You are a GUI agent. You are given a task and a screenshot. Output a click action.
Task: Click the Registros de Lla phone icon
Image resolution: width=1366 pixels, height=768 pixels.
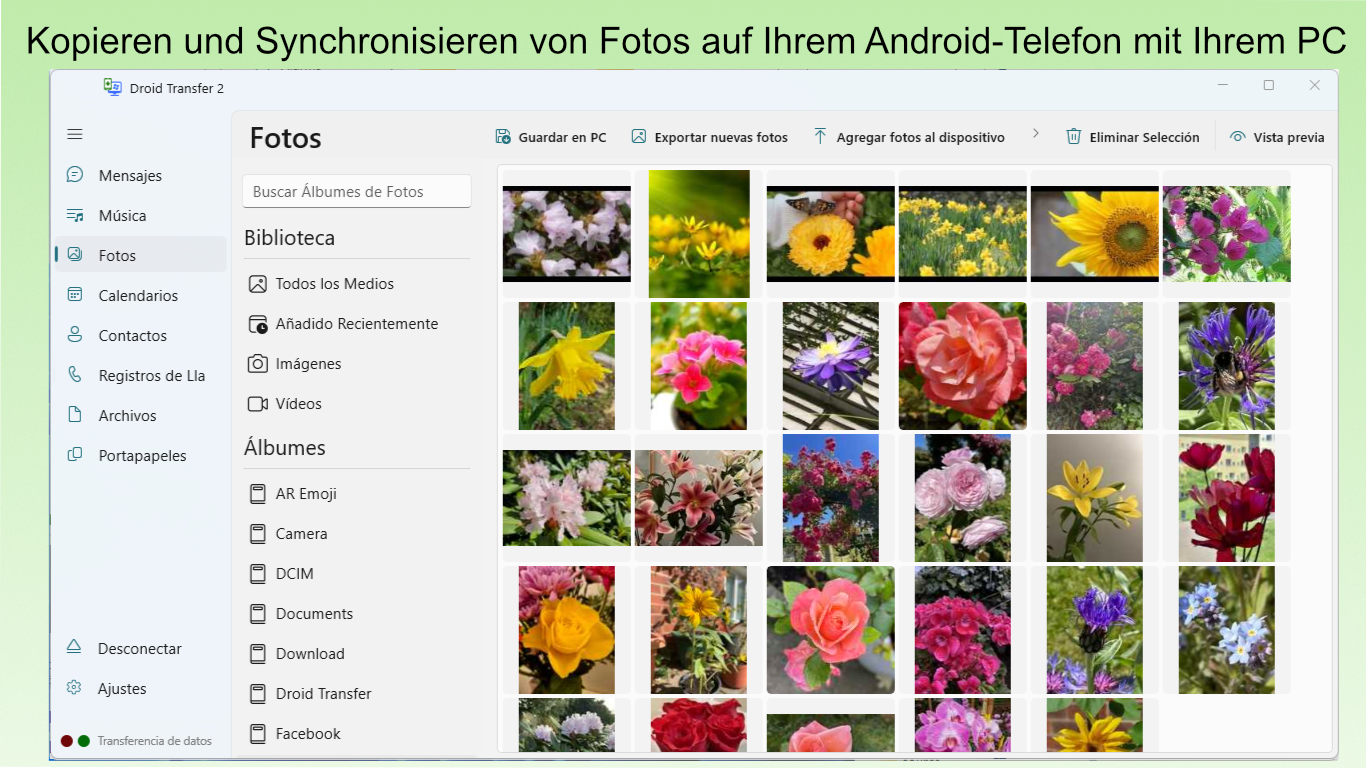point(74,374)
